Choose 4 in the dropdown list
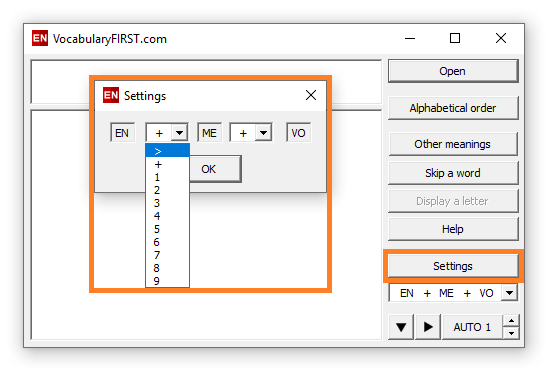552x371 pixels. pos(167,216)
